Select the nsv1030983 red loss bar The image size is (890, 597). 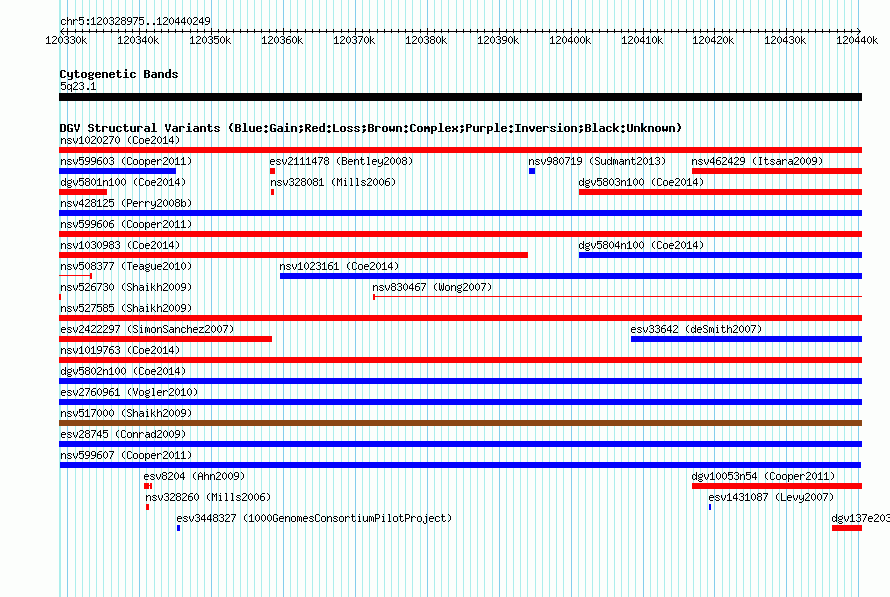click(x=293, y=255)
